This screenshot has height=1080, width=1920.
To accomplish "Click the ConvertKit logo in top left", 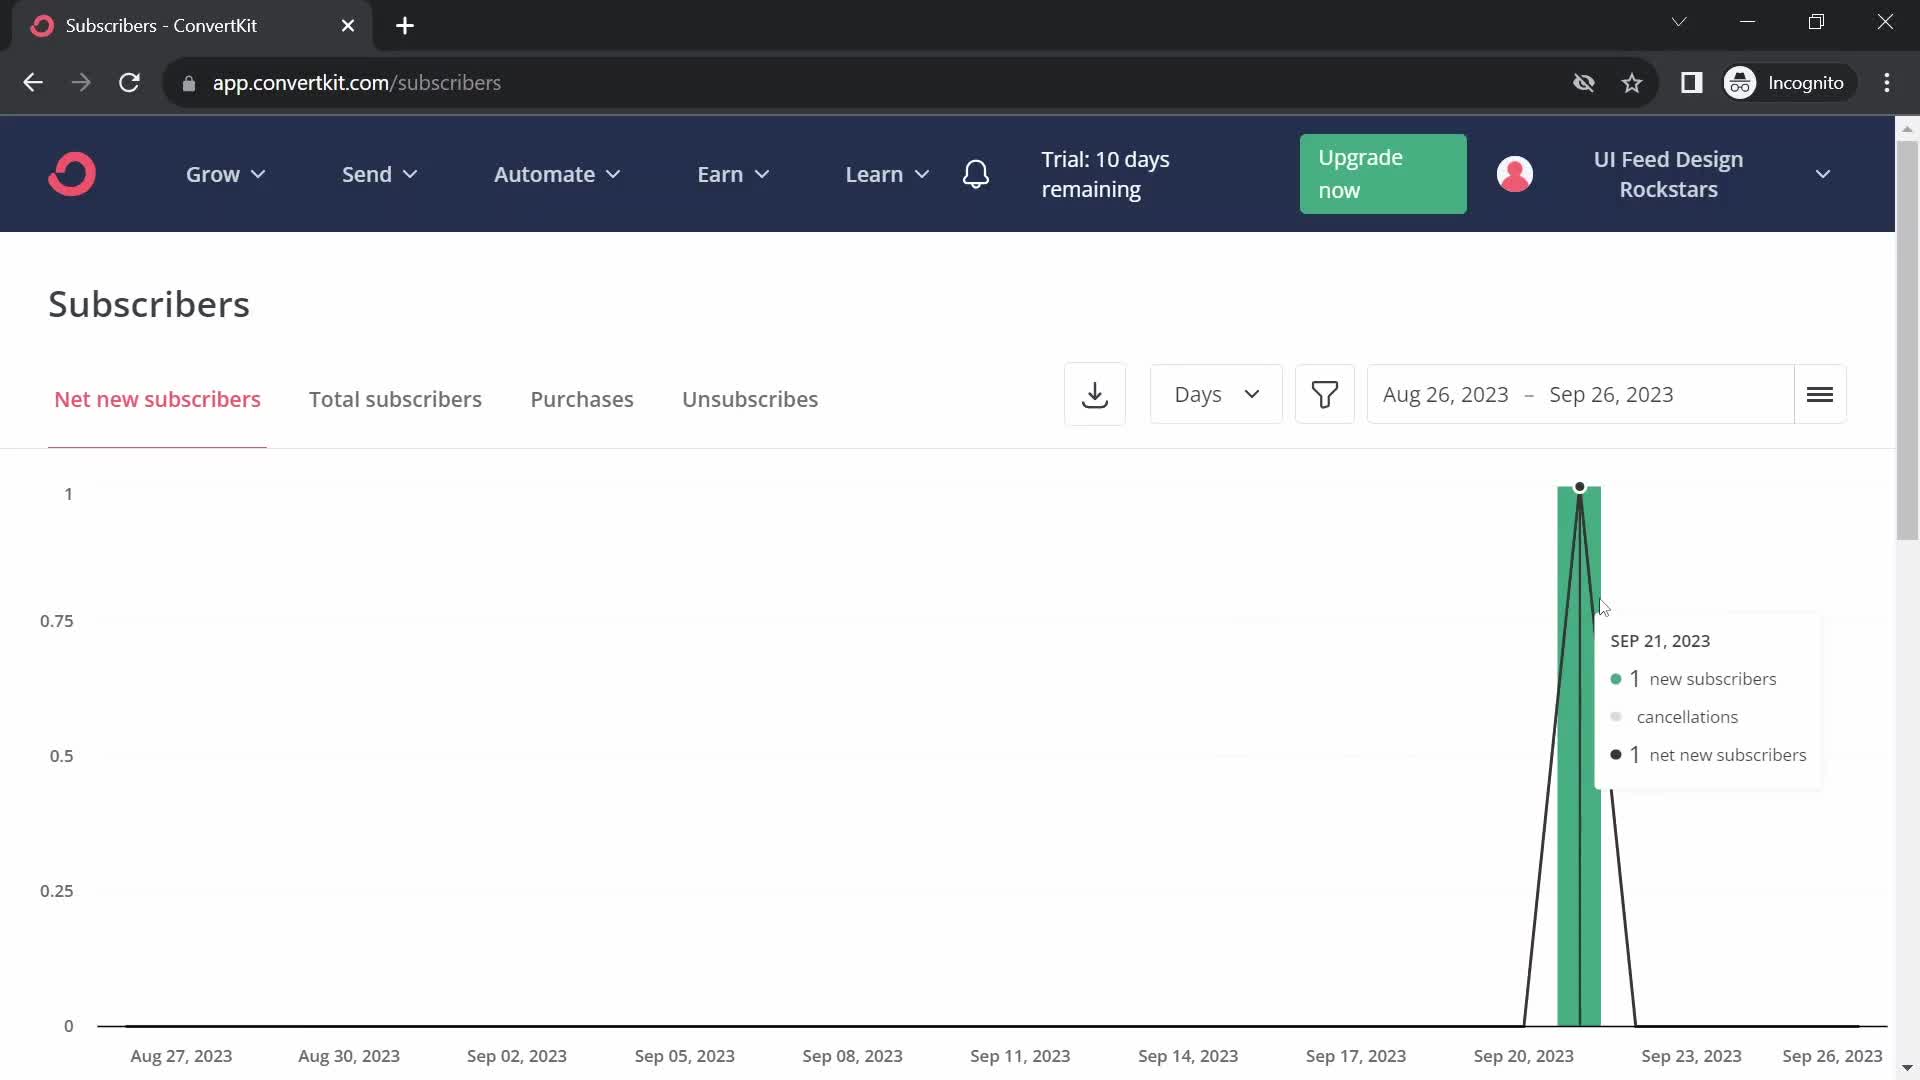I will [73, 173].
